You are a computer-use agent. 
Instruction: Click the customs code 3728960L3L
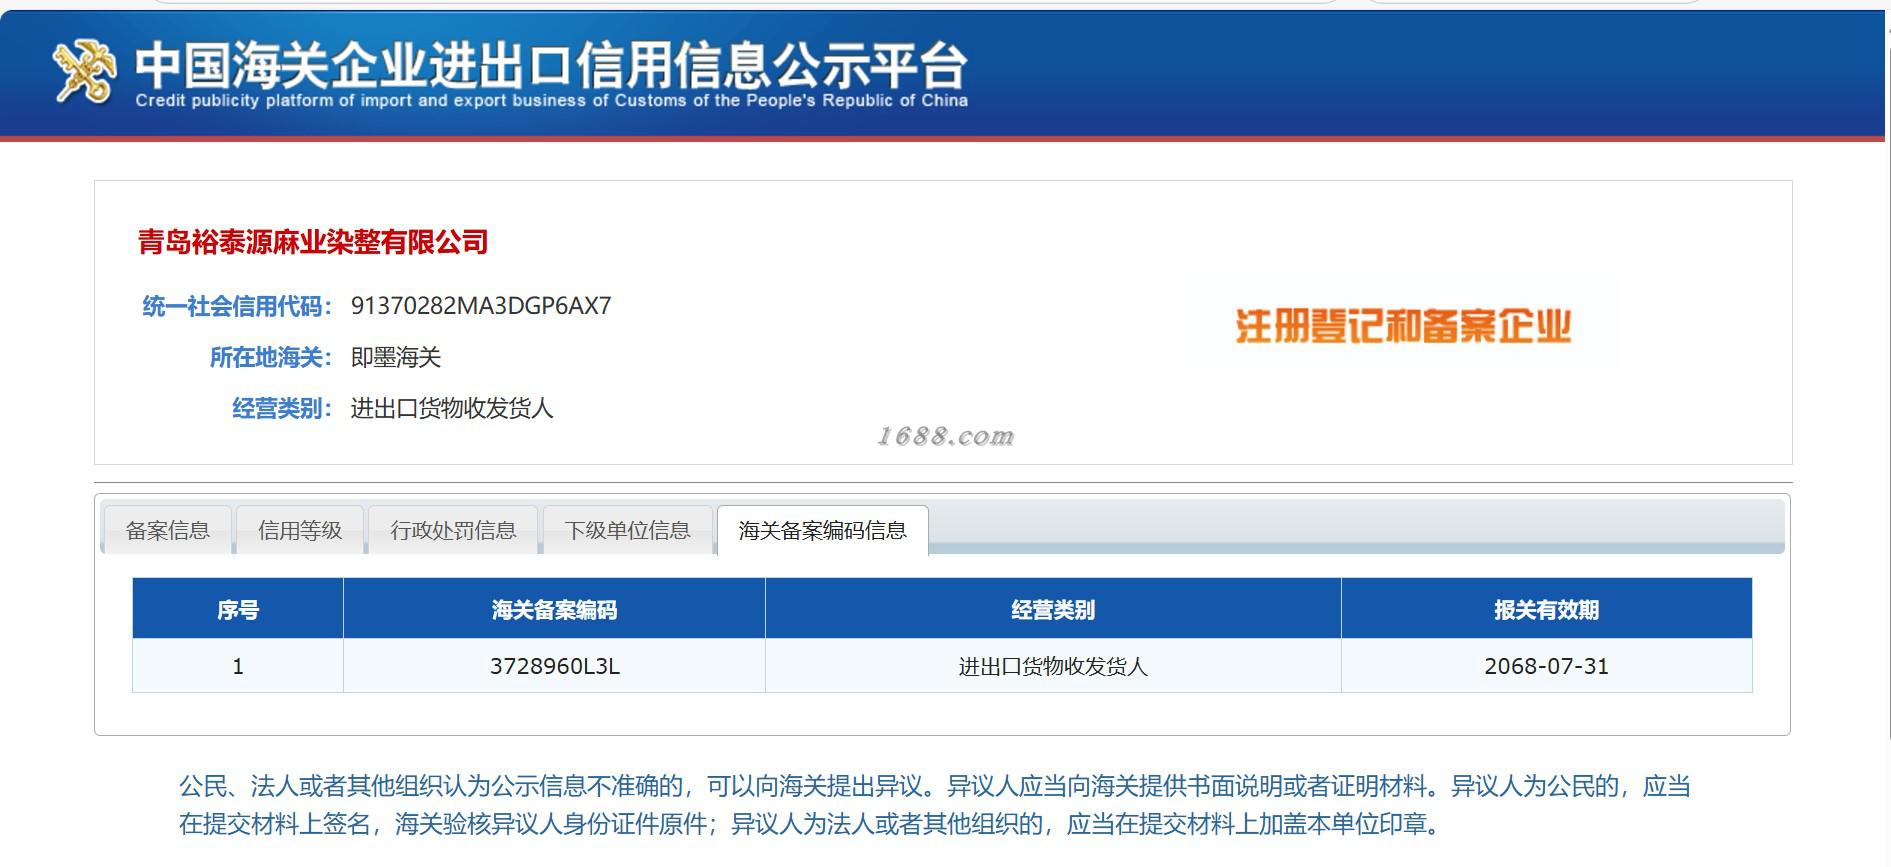pyautogui.click(x=555, y=666)
